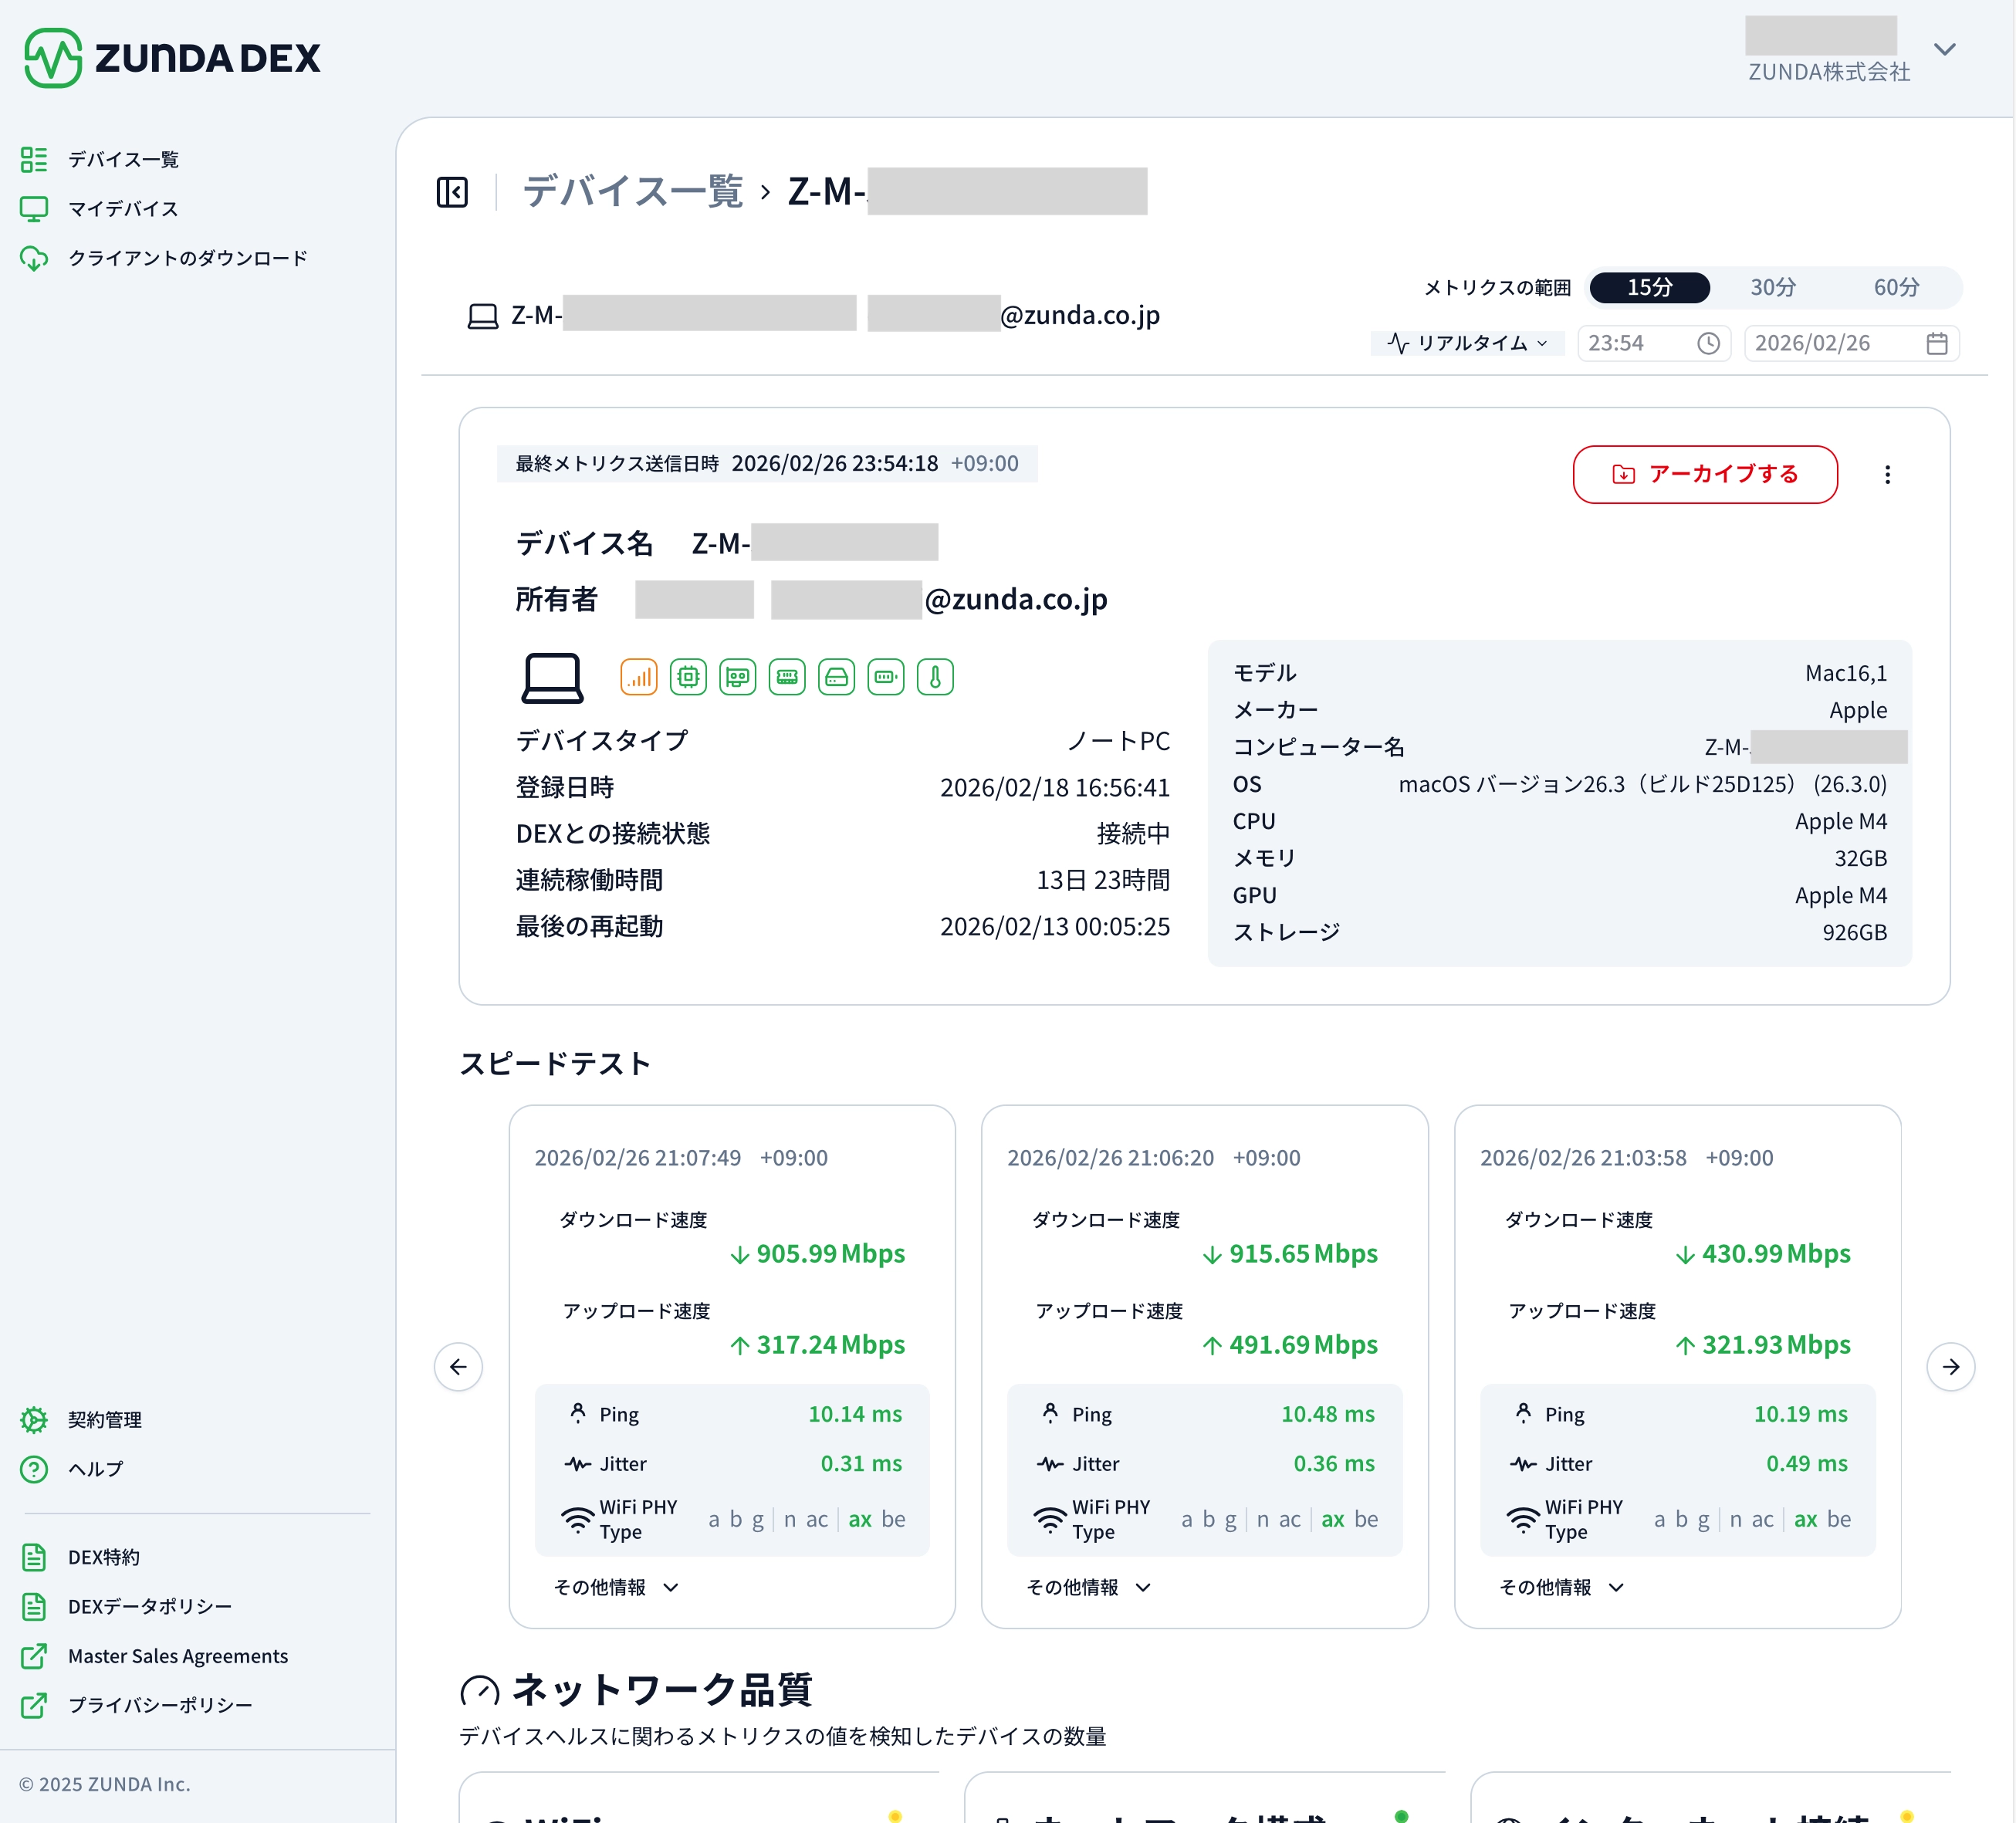Viewport: 2016px width, 1823px height.
Task: Click the storage drive status icon
Action: (836, 677)
